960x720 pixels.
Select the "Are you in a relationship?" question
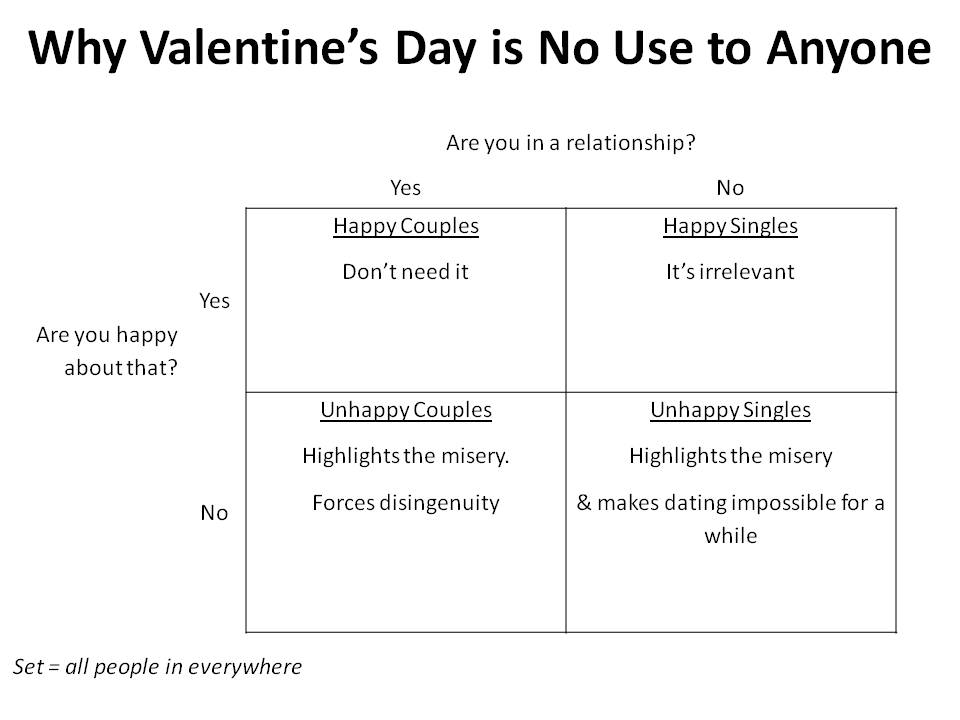[x=570, y=142]
